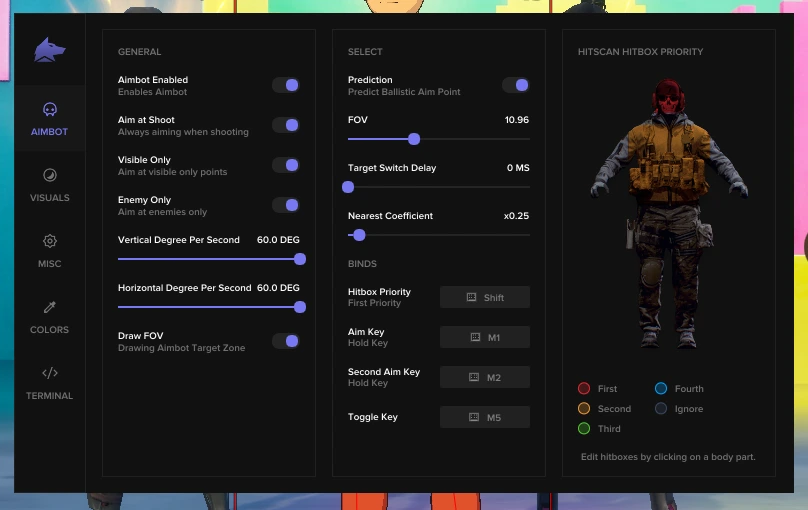Open the Misc gear icon

(x=49, y=242)
